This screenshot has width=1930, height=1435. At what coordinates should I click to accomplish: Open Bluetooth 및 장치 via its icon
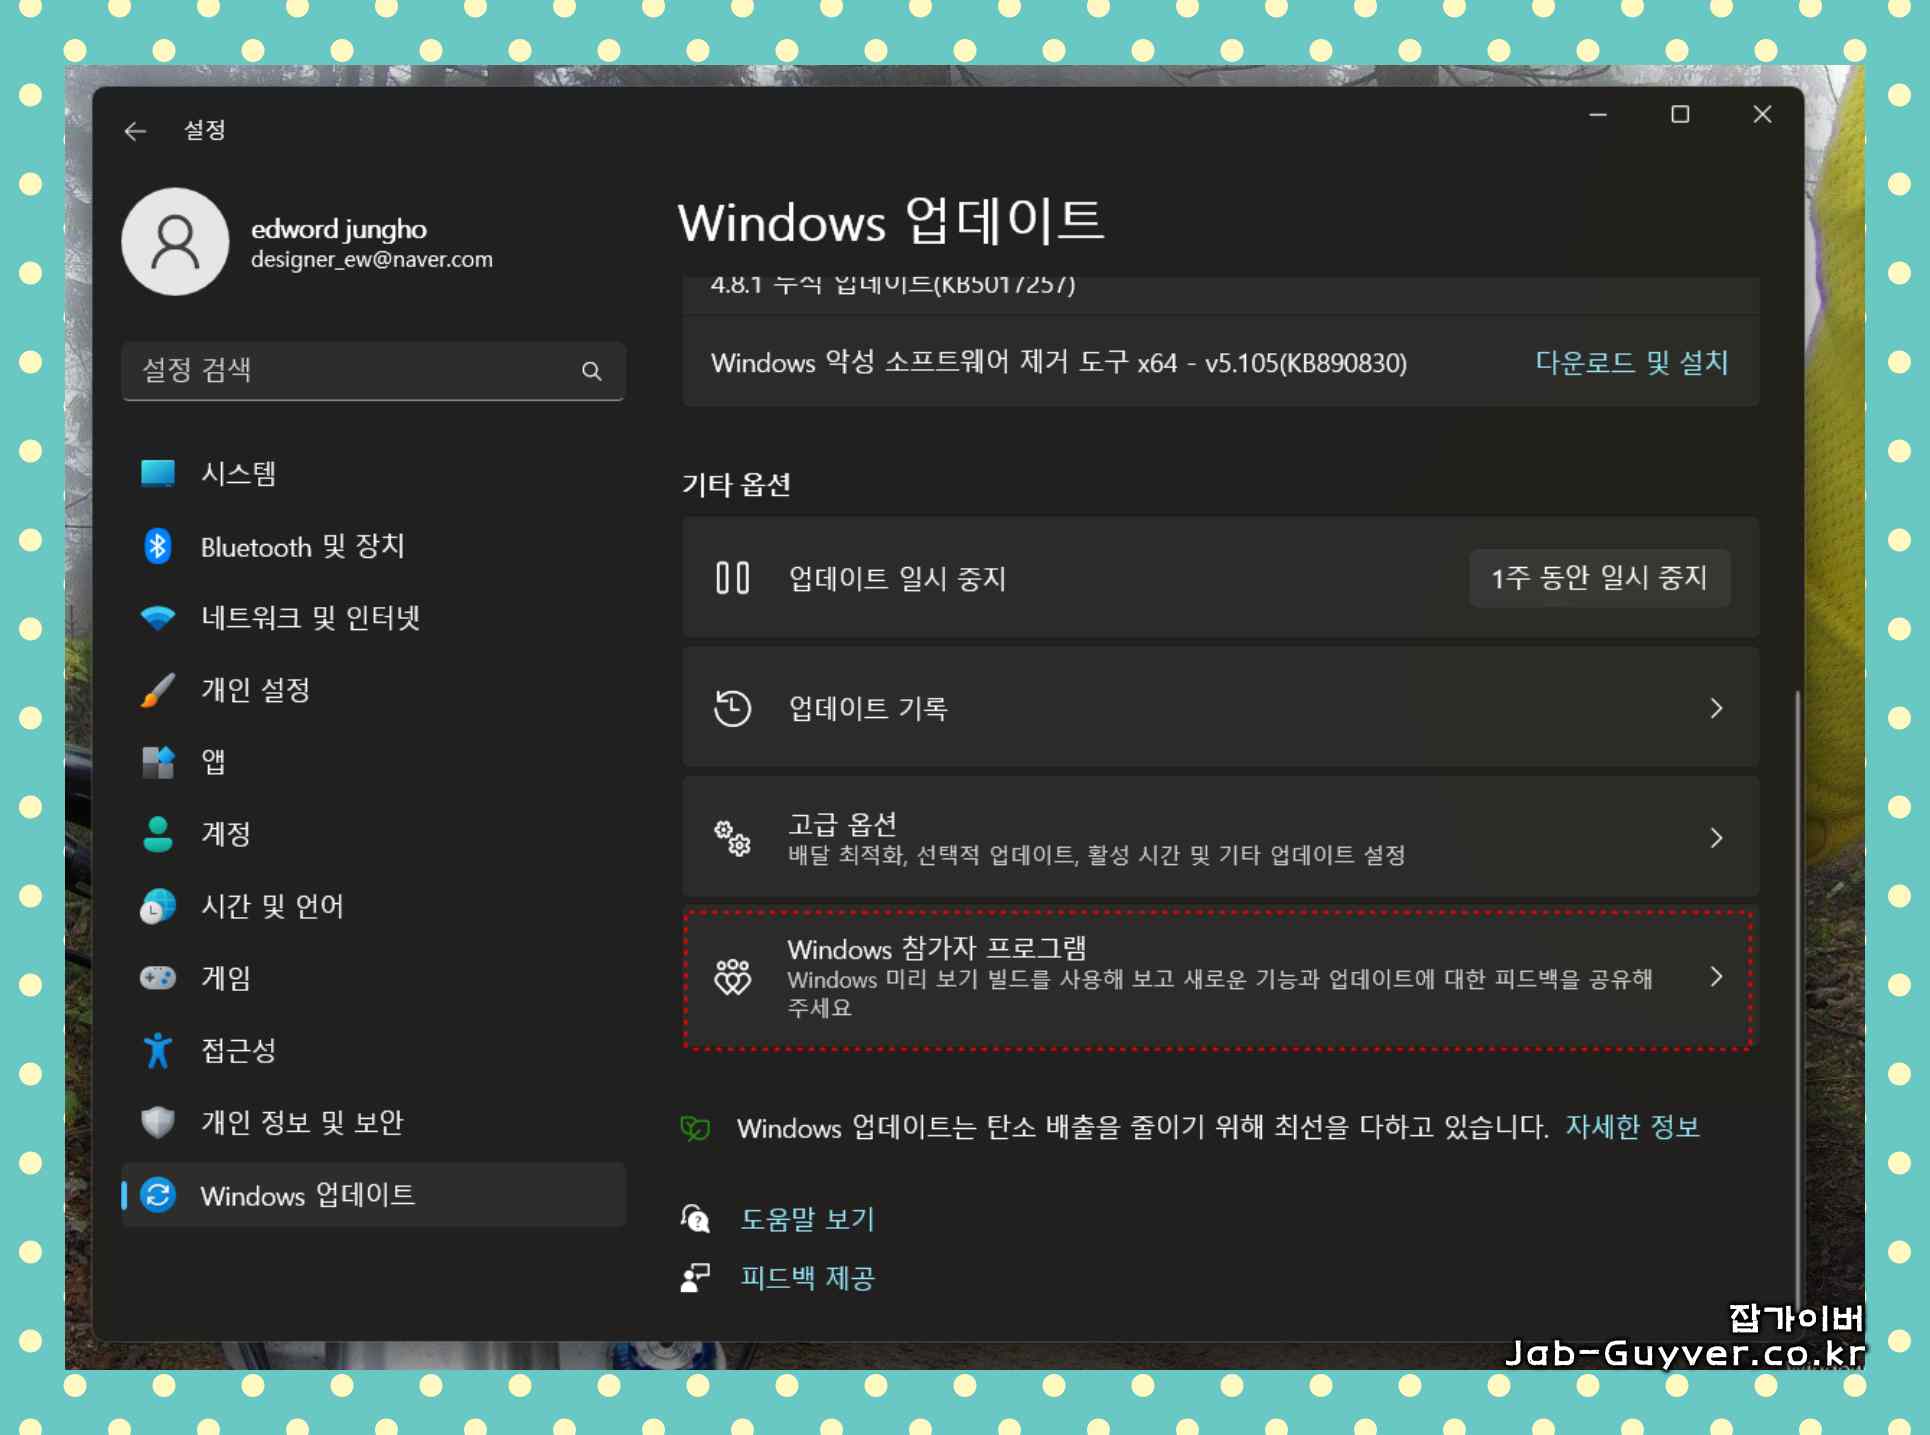click(158, 546)
